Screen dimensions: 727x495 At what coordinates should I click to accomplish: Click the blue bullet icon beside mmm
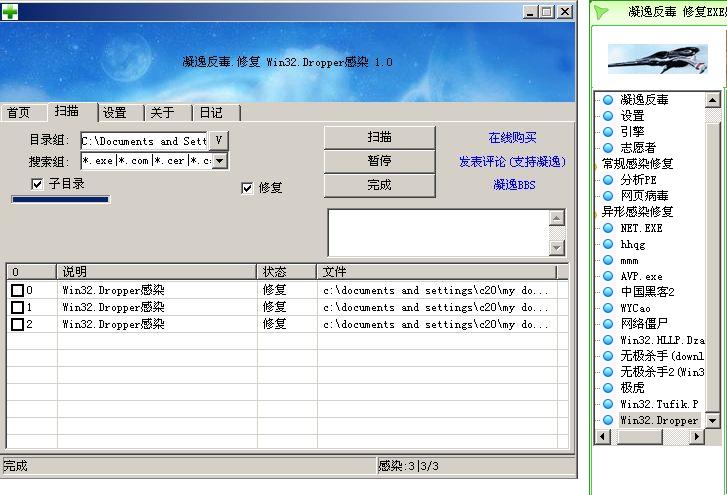tap(608, 260)
